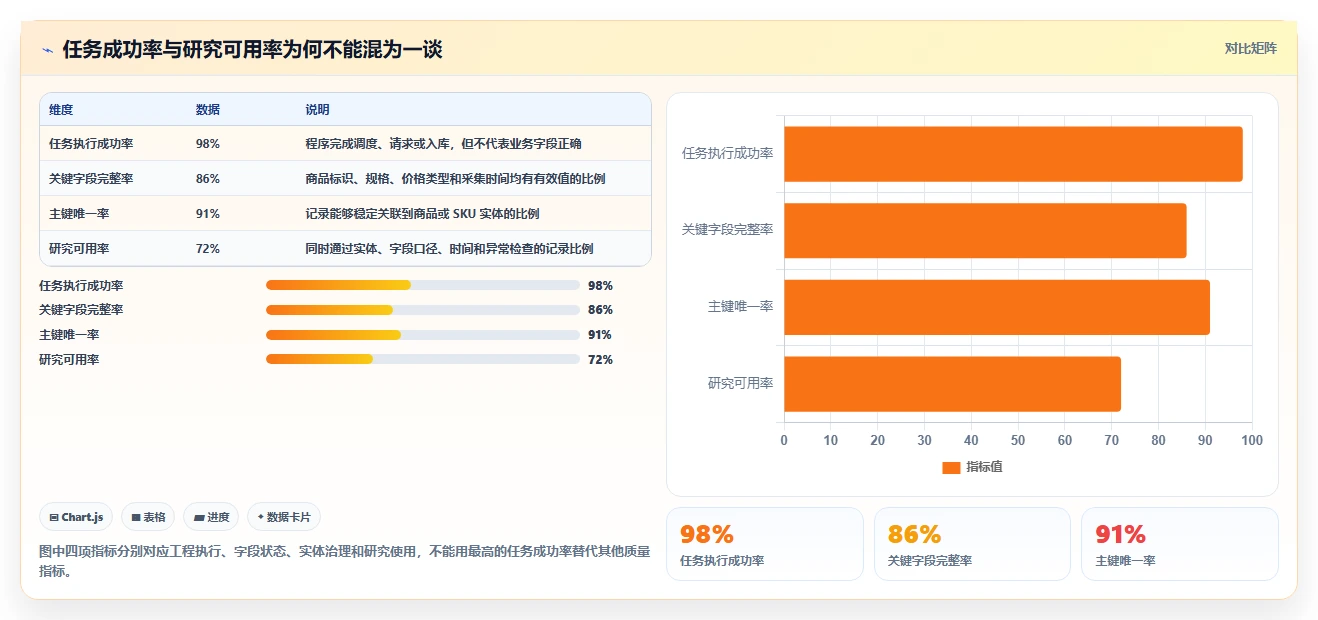
Task: Click the 关键字段完整率 table cell
Action: pos(91,179)
